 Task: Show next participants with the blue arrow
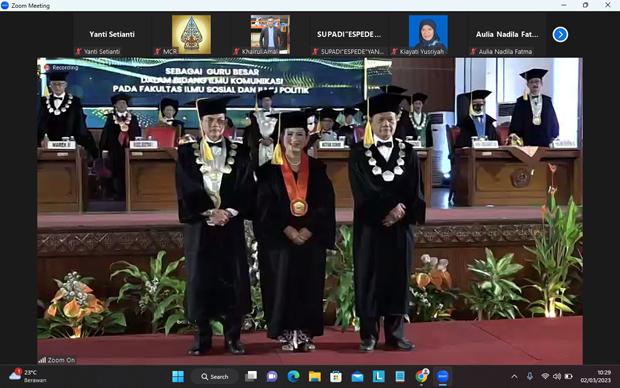(560, 34)
